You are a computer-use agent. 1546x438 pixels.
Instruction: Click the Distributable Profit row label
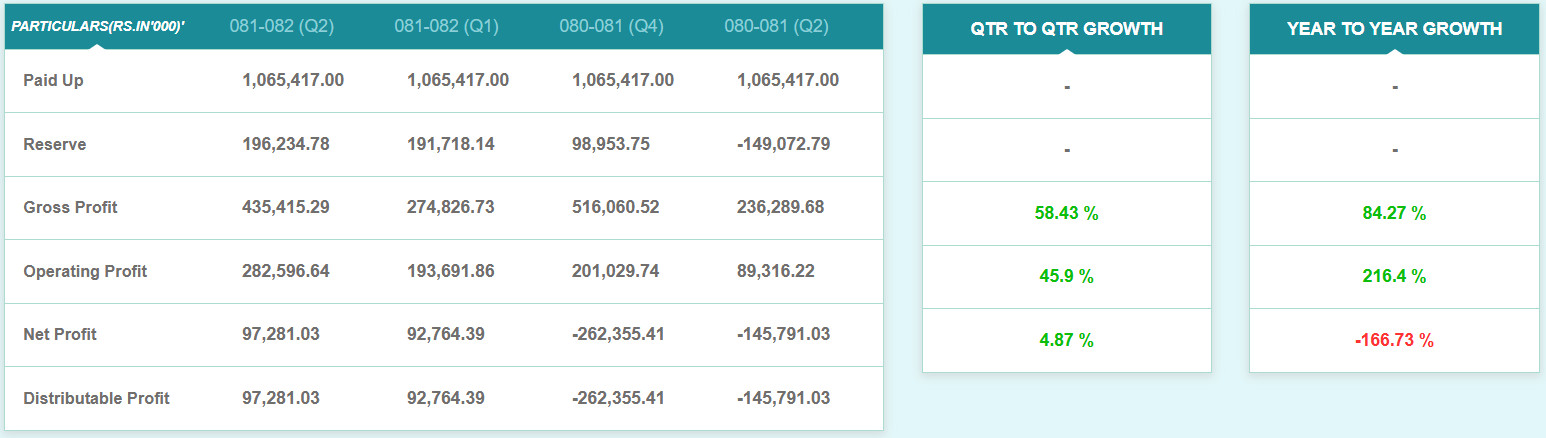click(96, 398)
